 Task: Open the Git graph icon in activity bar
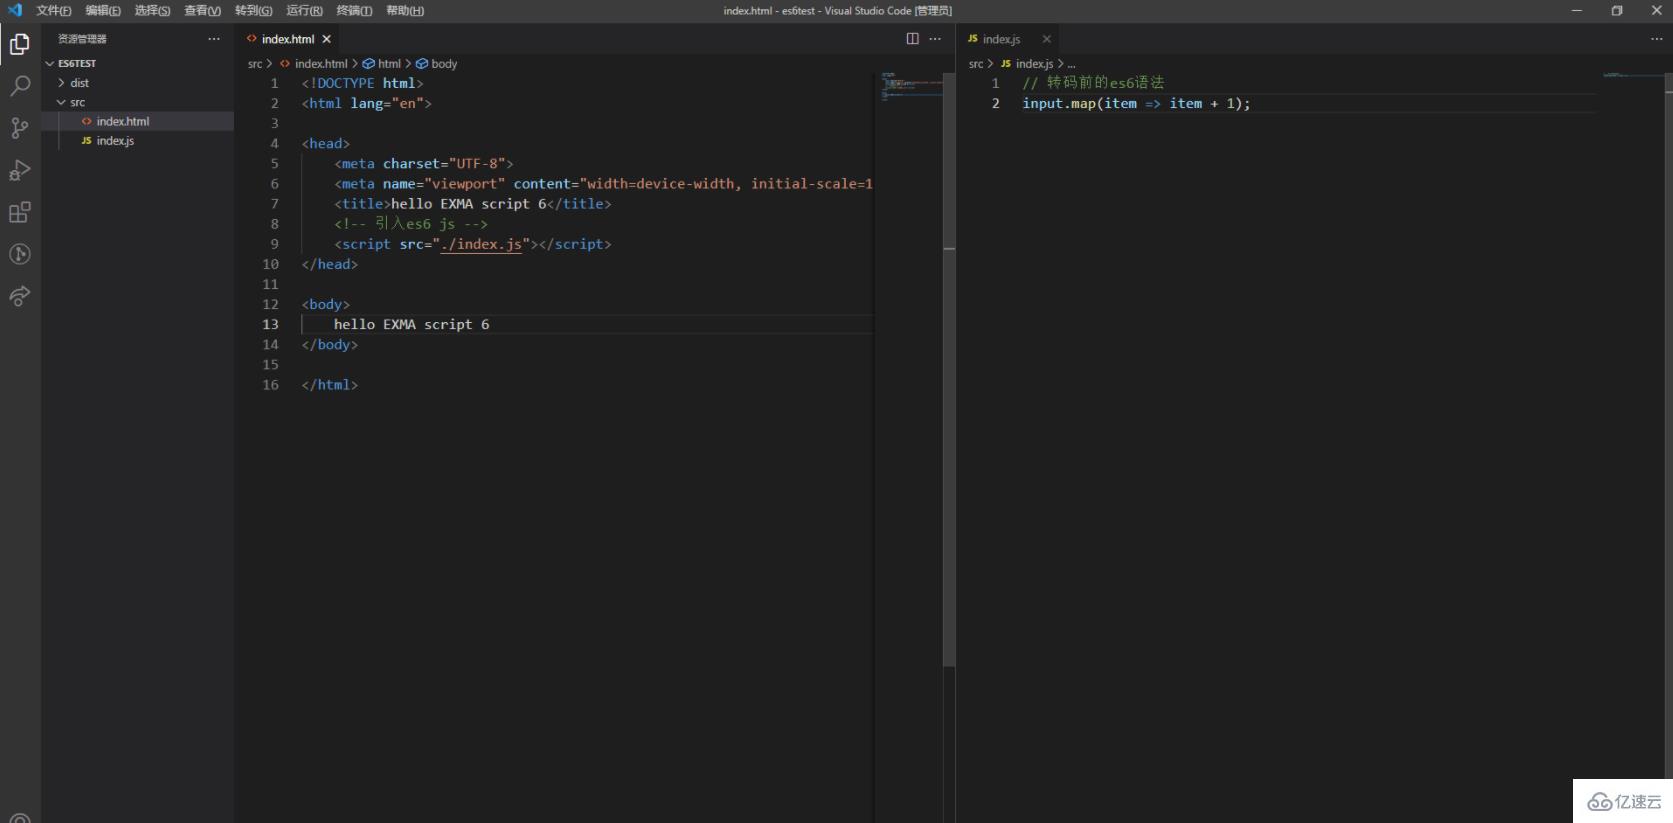(19, 254)
